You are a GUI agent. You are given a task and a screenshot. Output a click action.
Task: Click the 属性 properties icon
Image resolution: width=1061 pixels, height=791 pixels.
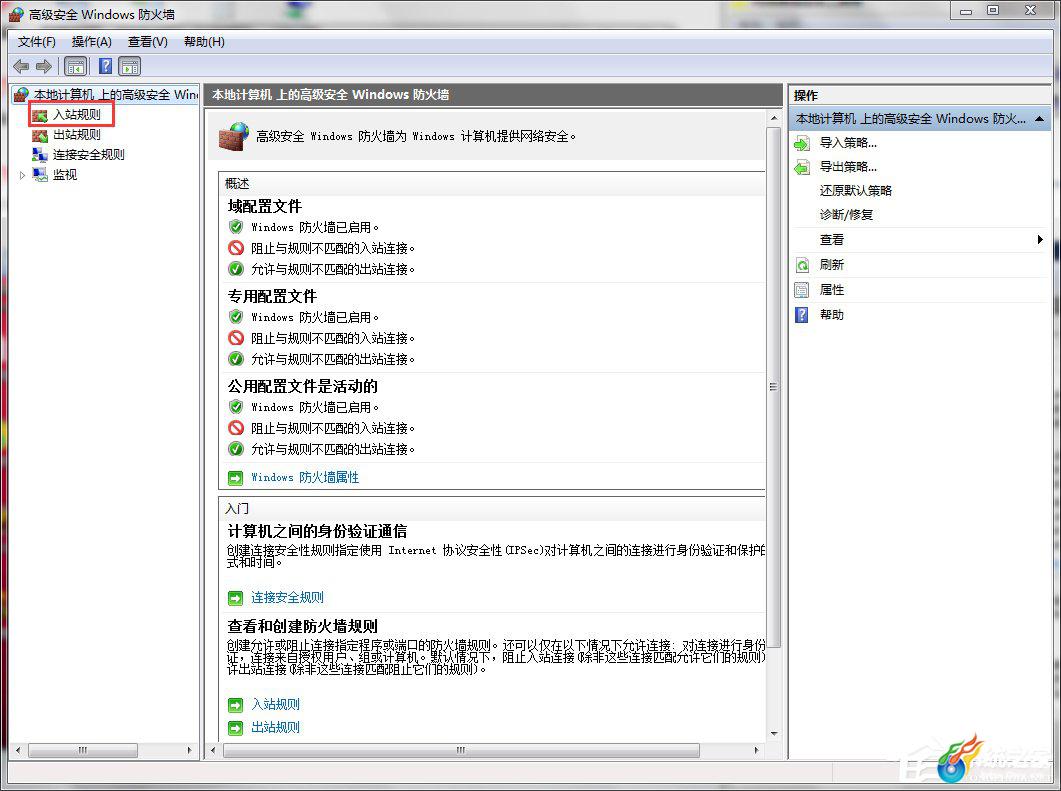click(802, 290)
